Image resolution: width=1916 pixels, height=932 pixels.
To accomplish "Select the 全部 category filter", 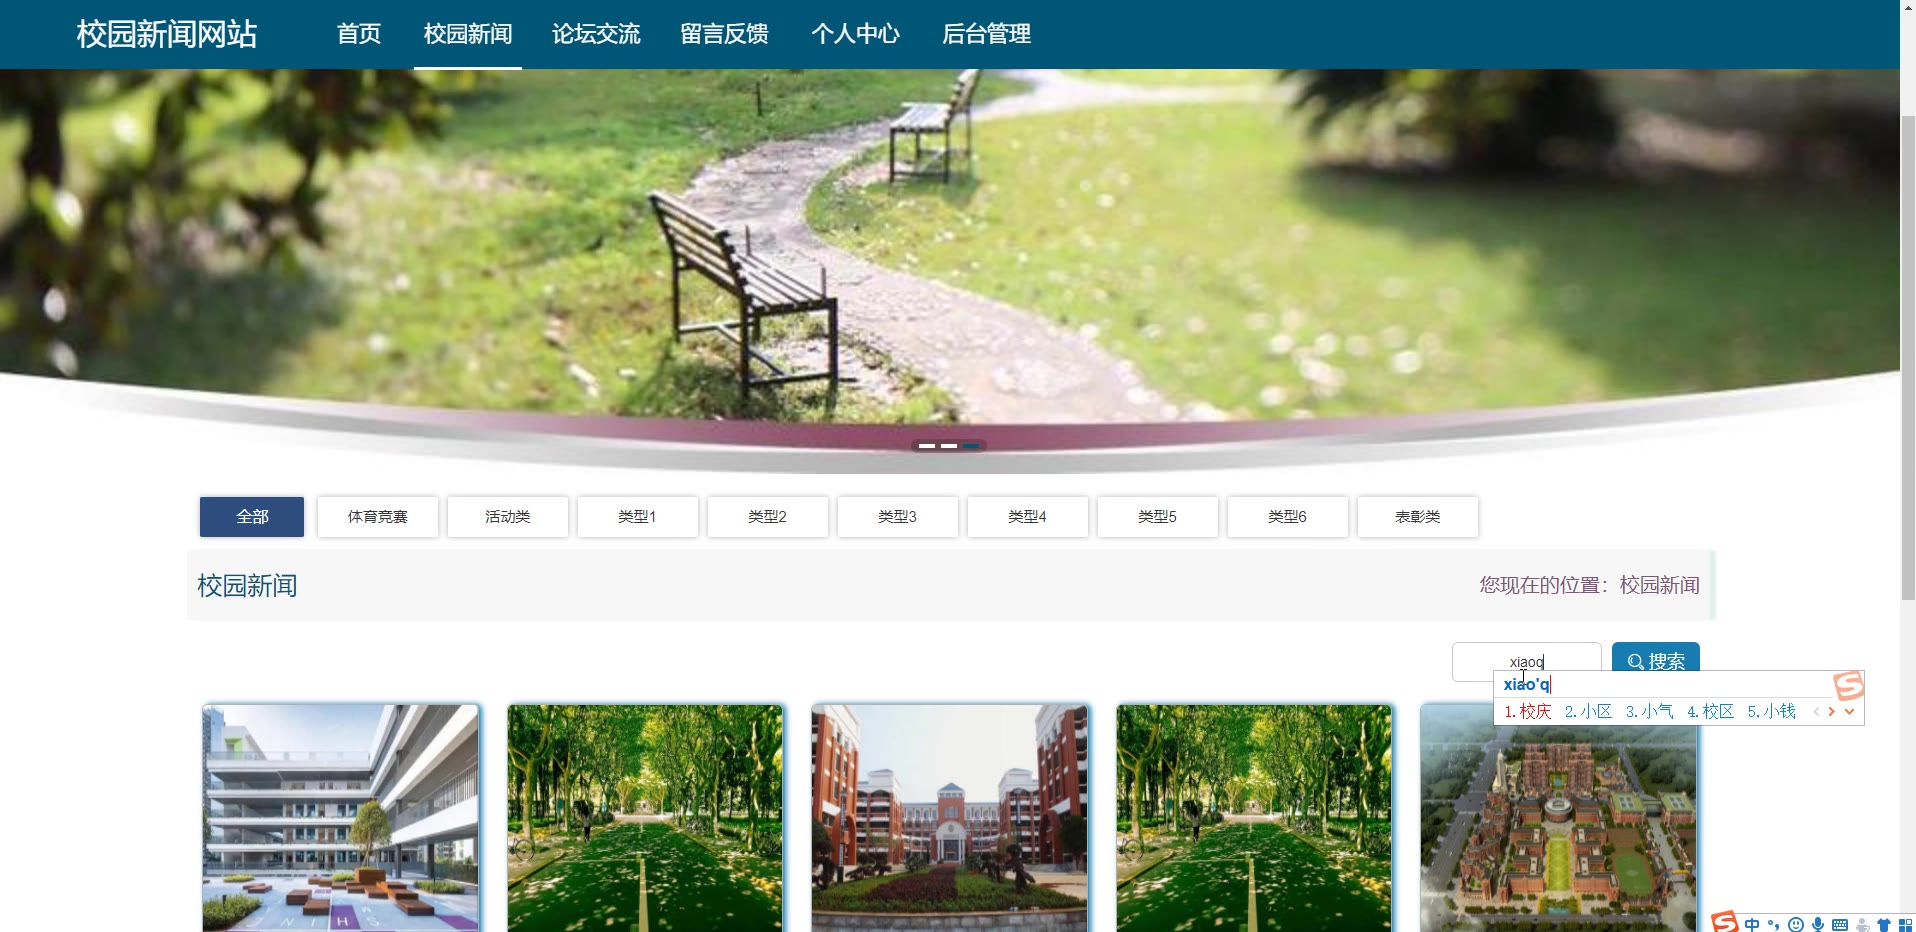I will click(x=252, y=517).
